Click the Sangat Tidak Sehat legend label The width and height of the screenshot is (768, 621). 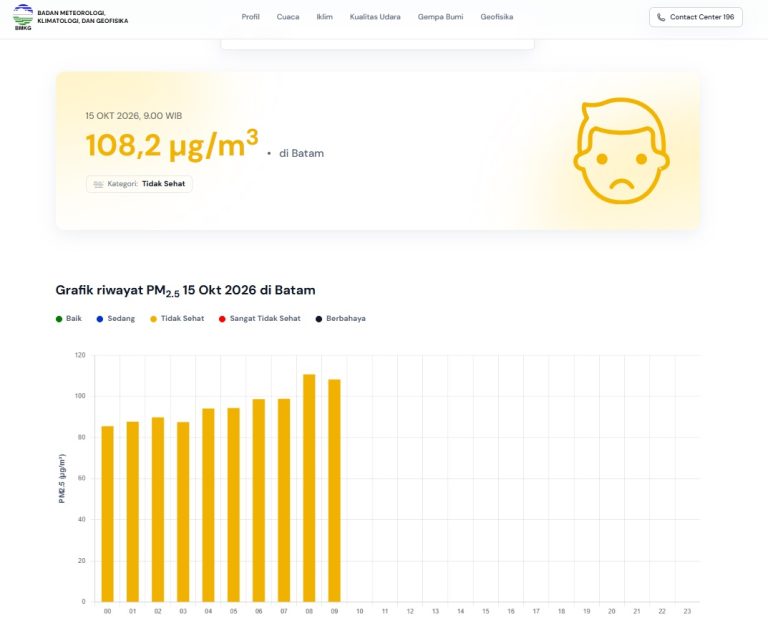point(265,318)
